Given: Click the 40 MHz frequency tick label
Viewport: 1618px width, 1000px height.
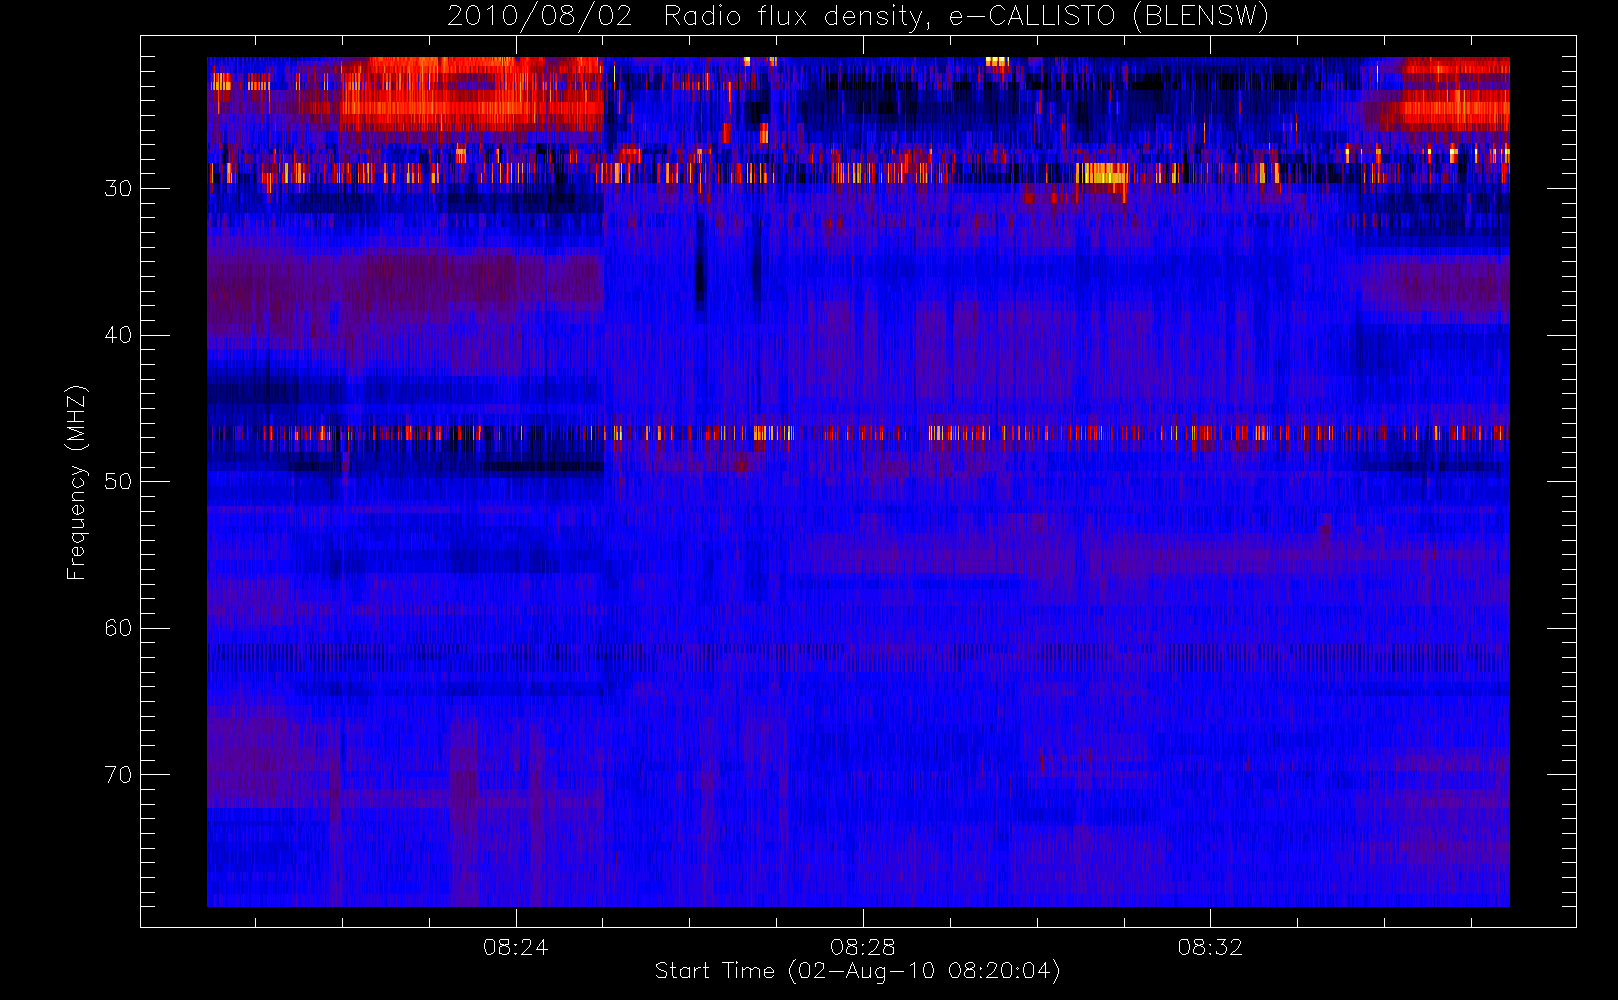Looking at the screenshot, I should tap(118, 335).
